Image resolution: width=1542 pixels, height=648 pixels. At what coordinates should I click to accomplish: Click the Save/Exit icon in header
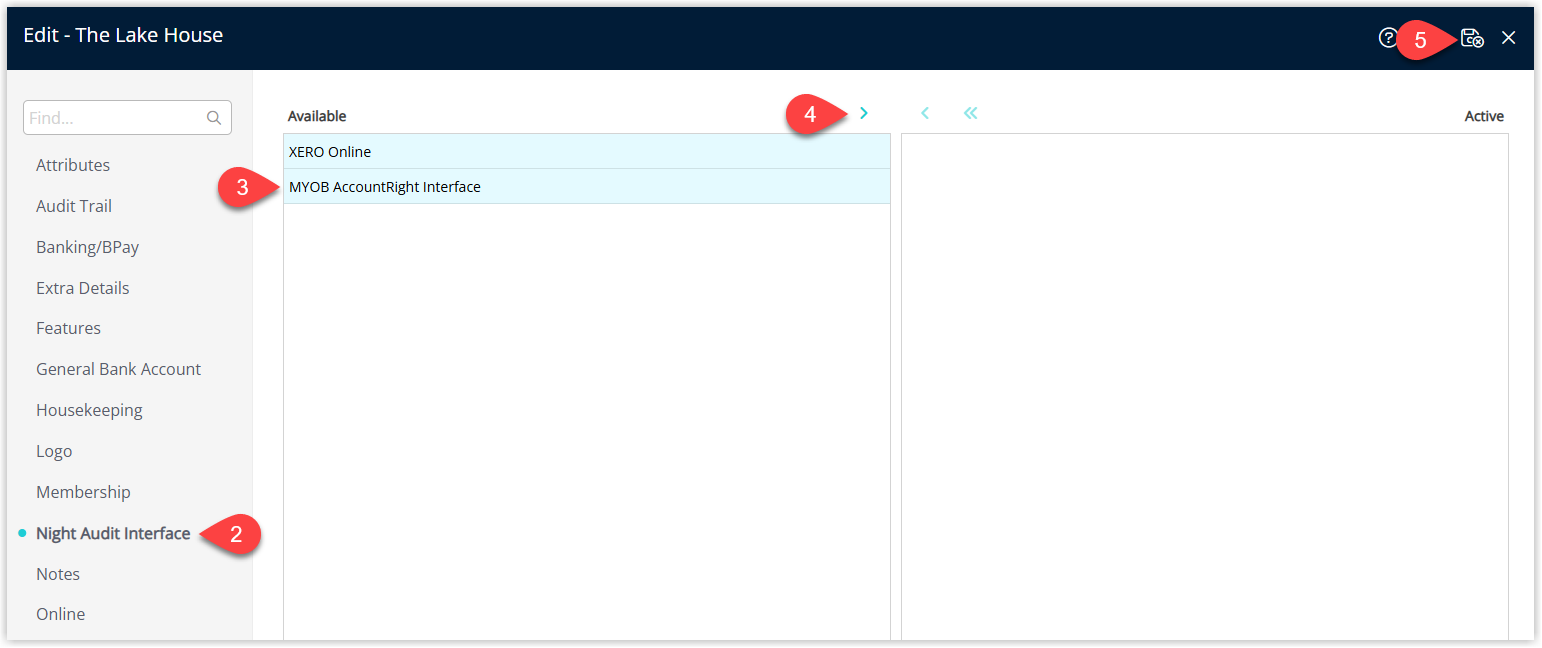(x=1472, y=38)
